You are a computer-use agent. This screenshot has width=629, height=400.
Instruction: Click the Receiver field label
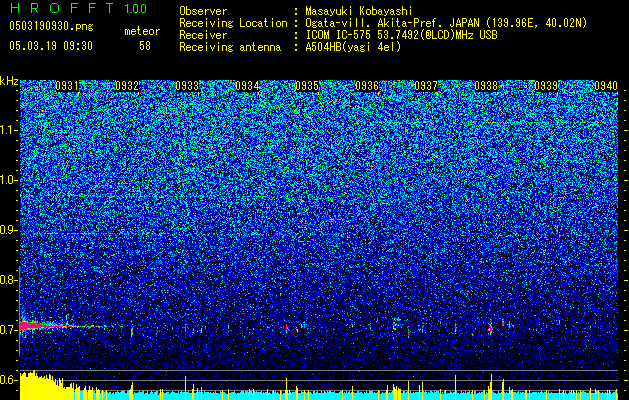coord(203,35)
